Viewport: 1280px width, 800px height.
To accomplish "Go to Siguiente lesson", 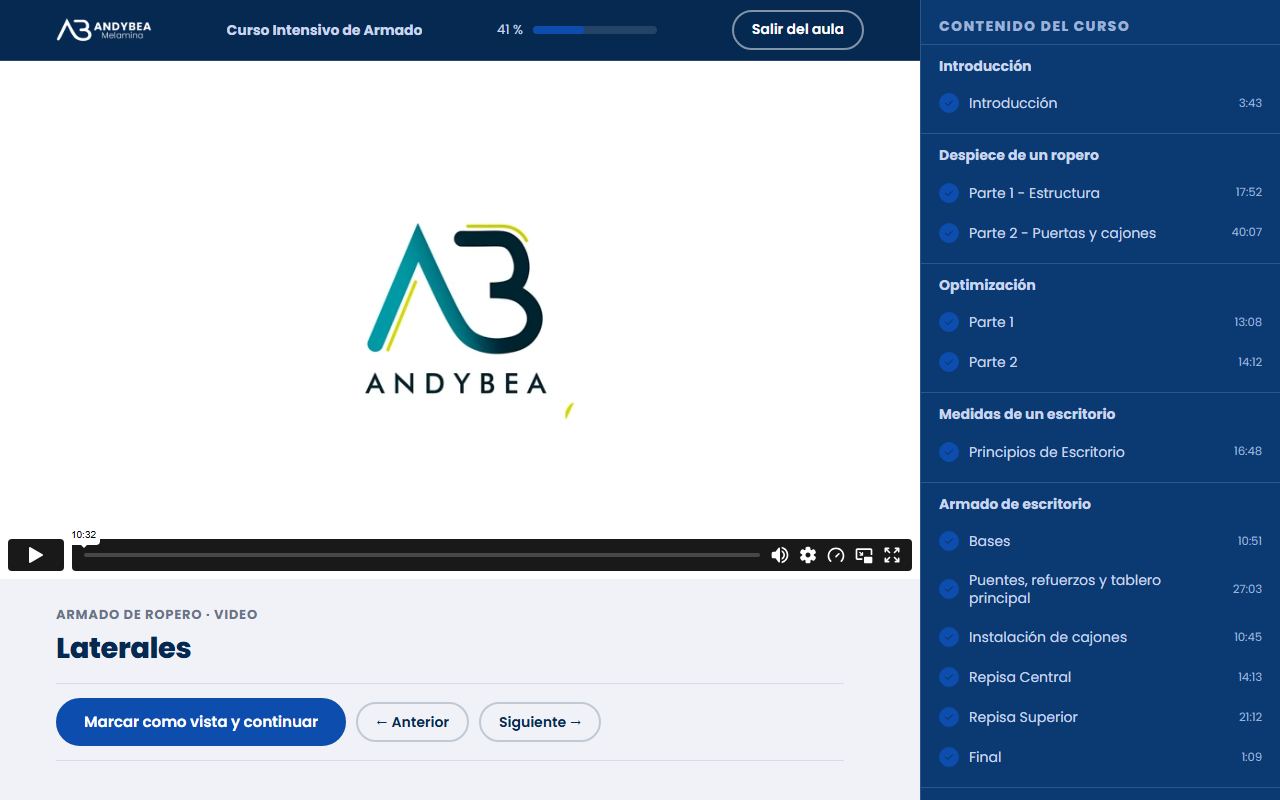I will click(x=540, y=722).
